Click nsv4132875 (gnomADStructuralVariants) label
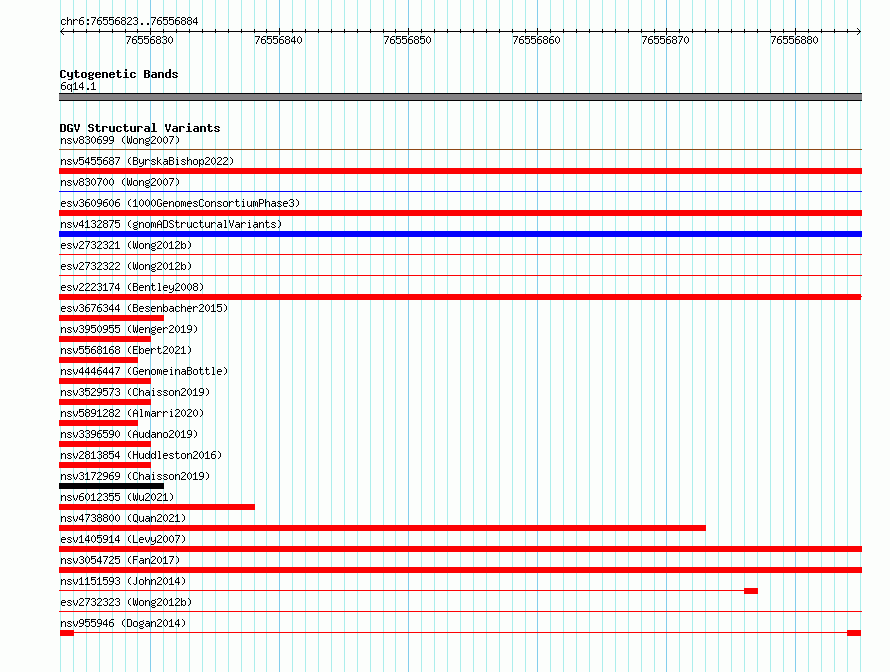Image resolution: width=890 pixels, height=672 pixels. click(171, 224)
